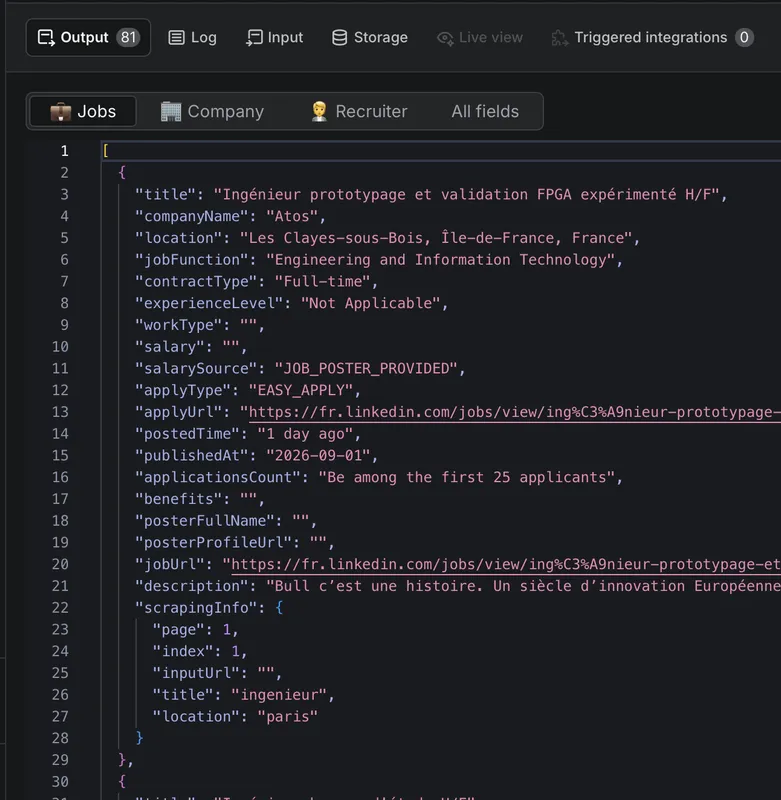
Task: Click the Log list icon
Action: (x=177, y=37)
